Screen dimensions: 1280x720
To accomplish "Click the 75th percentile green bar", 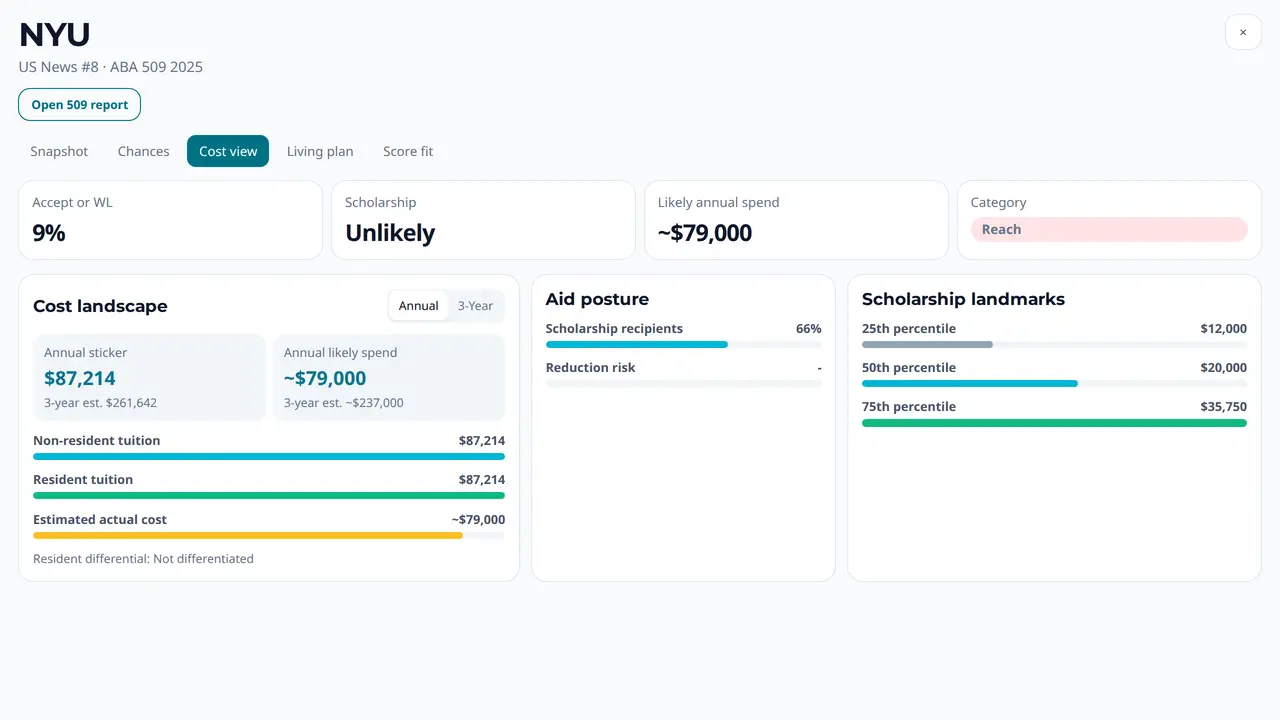I will [x=1054, y=423].
